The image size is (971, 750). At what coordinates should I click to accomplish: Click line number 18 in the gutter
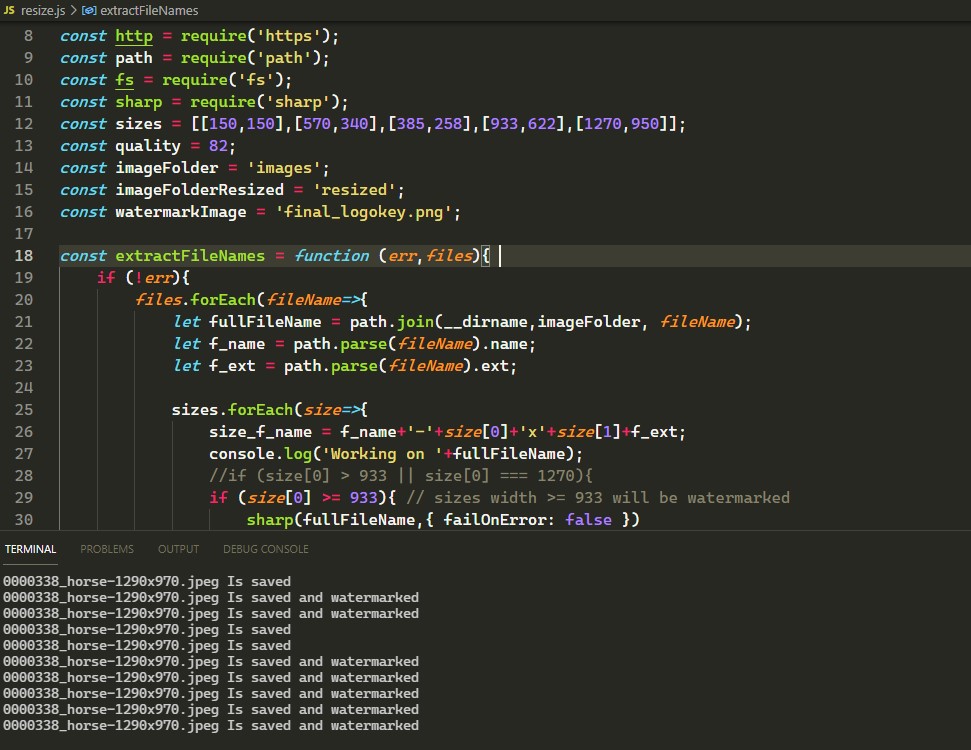pos(24,256)
